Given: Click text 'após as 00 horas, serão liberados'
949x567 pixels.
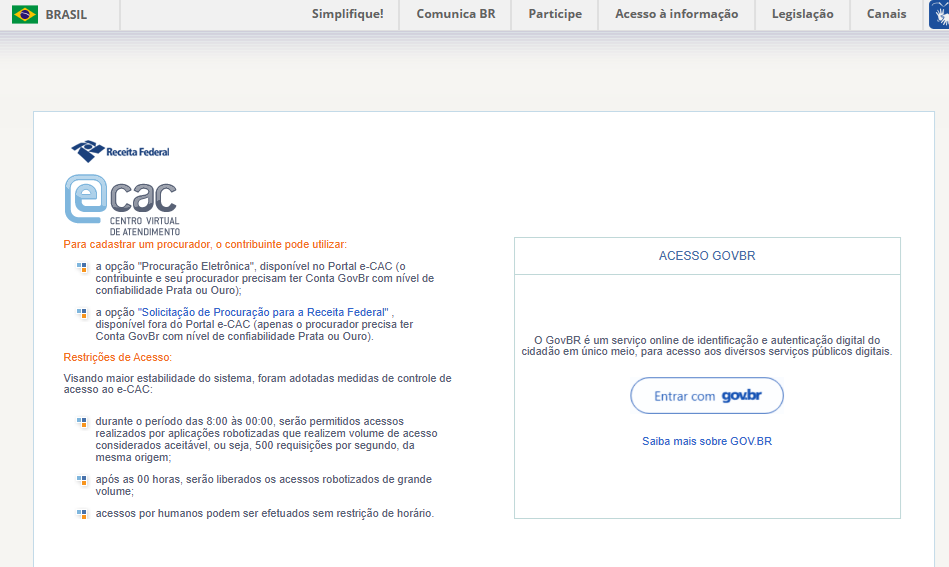Looking at the screenshot, I should click(263, 485).
